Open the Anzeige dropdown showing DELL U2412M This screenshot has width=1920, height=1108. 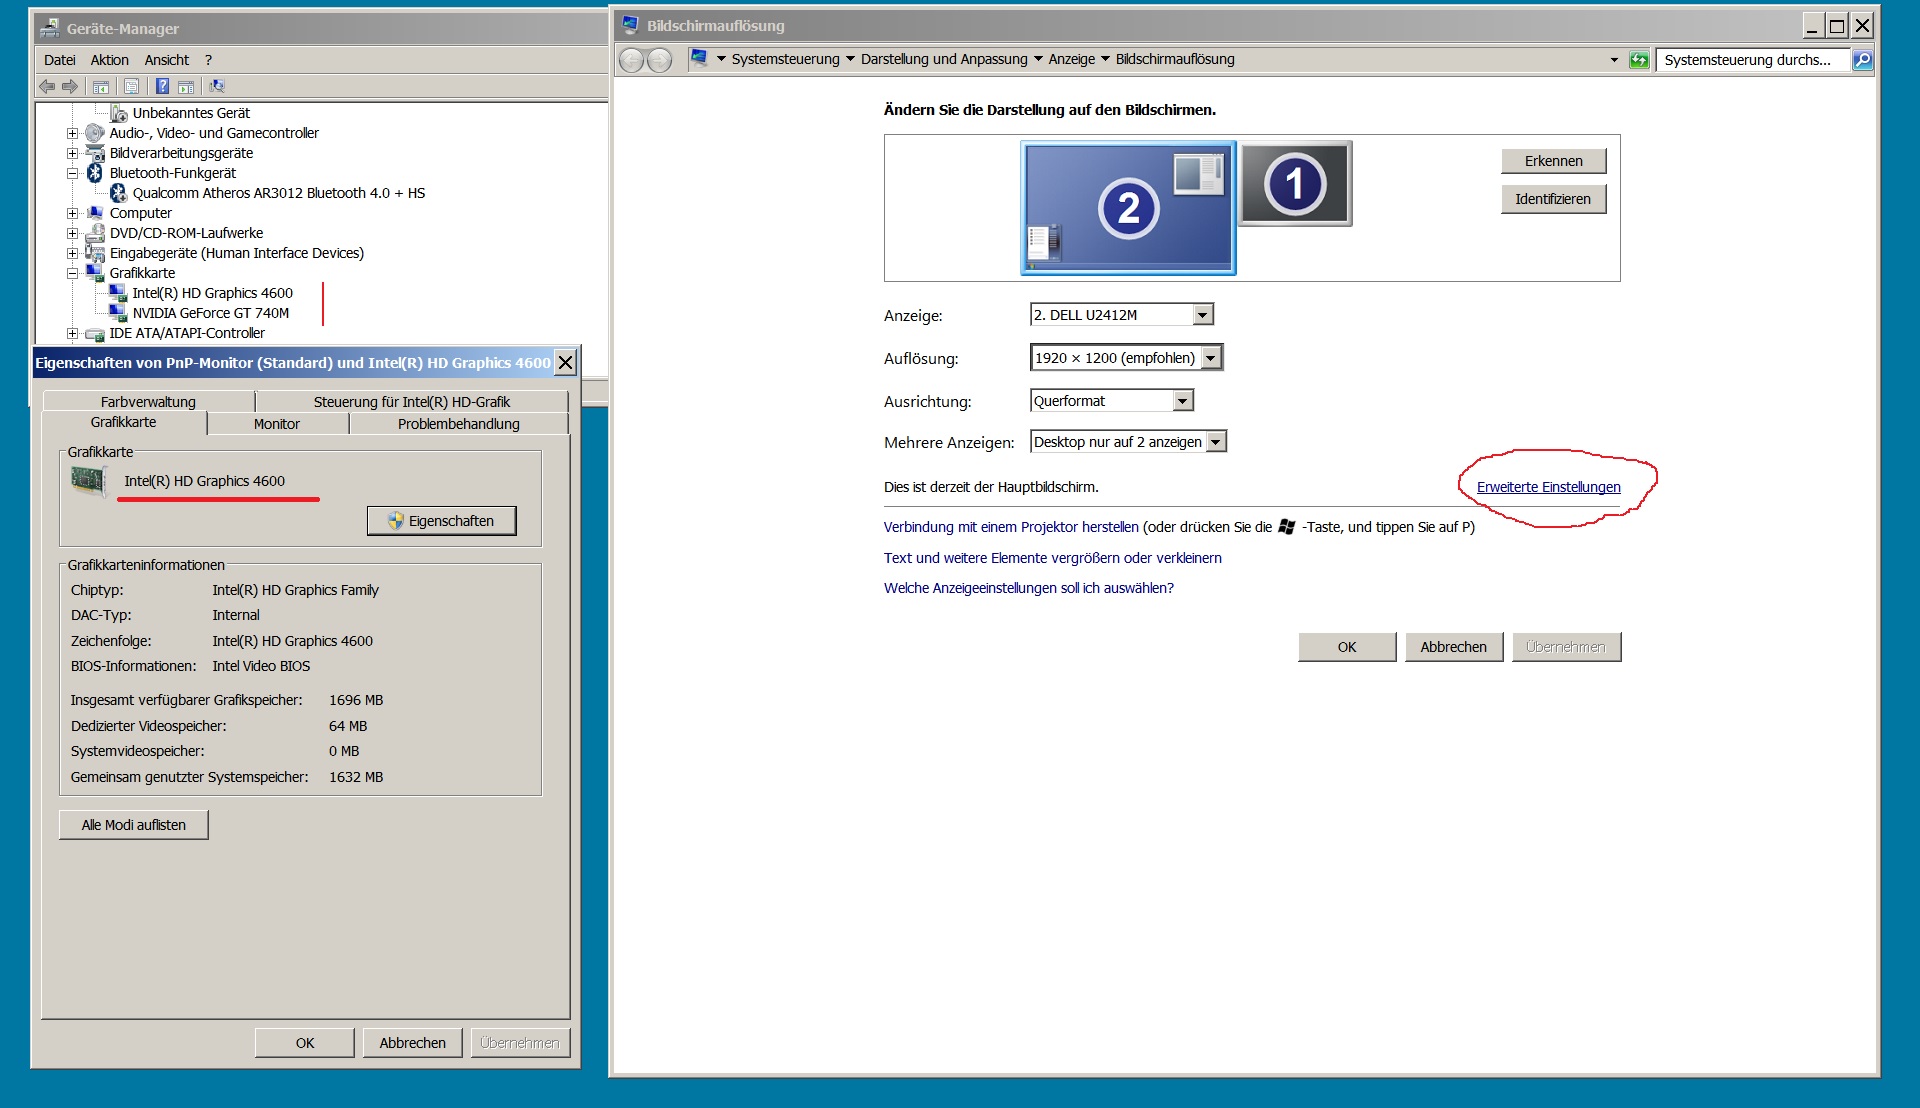[1203, 315]
